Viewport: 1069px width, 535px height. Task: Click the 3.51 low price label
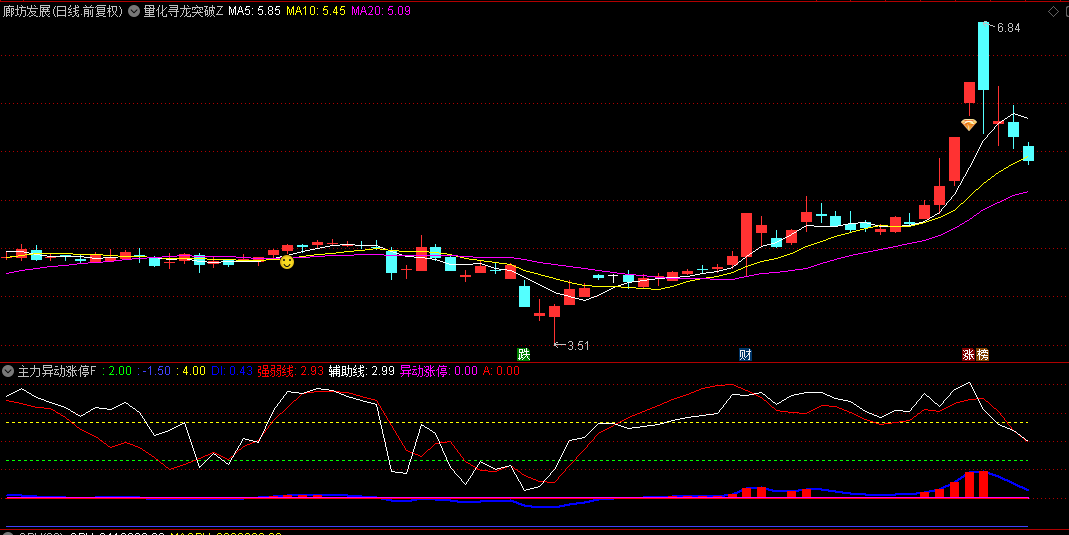[577, 346]
